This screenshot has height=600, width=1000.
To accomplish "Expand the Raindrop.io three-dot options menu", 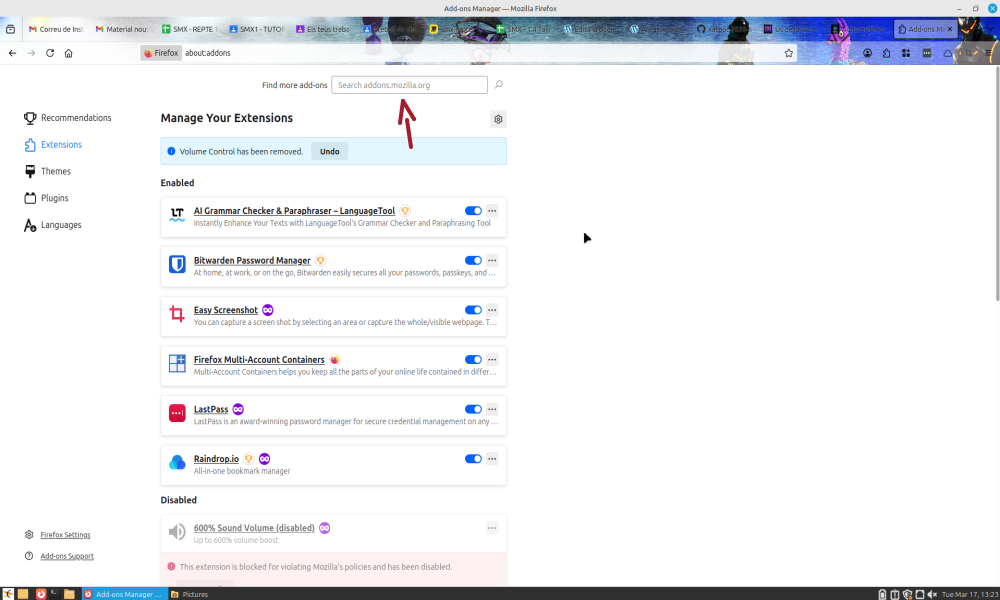I will click(492, 459).
